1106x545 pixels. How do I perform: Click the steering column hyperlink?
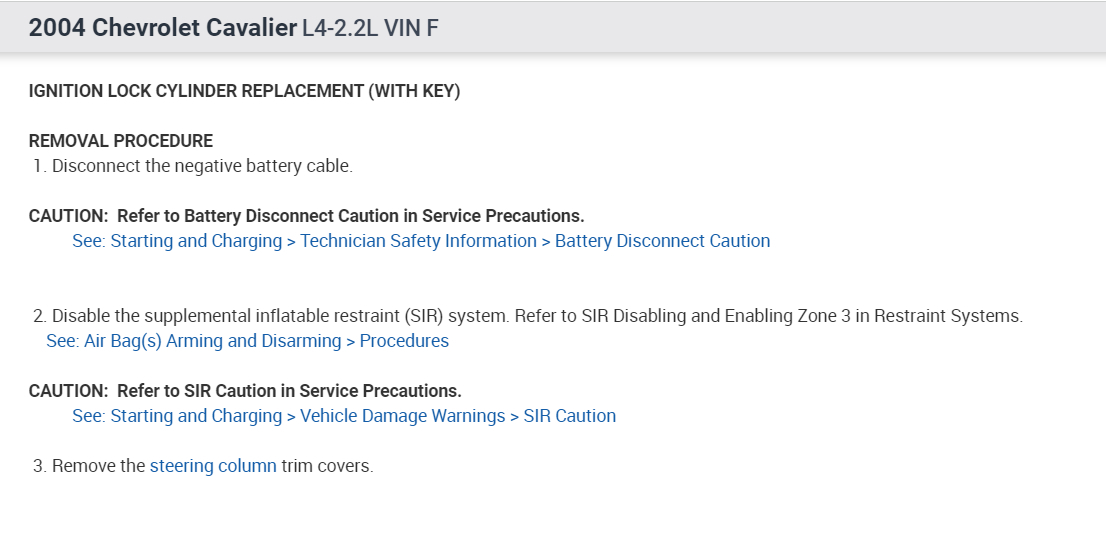213,466
